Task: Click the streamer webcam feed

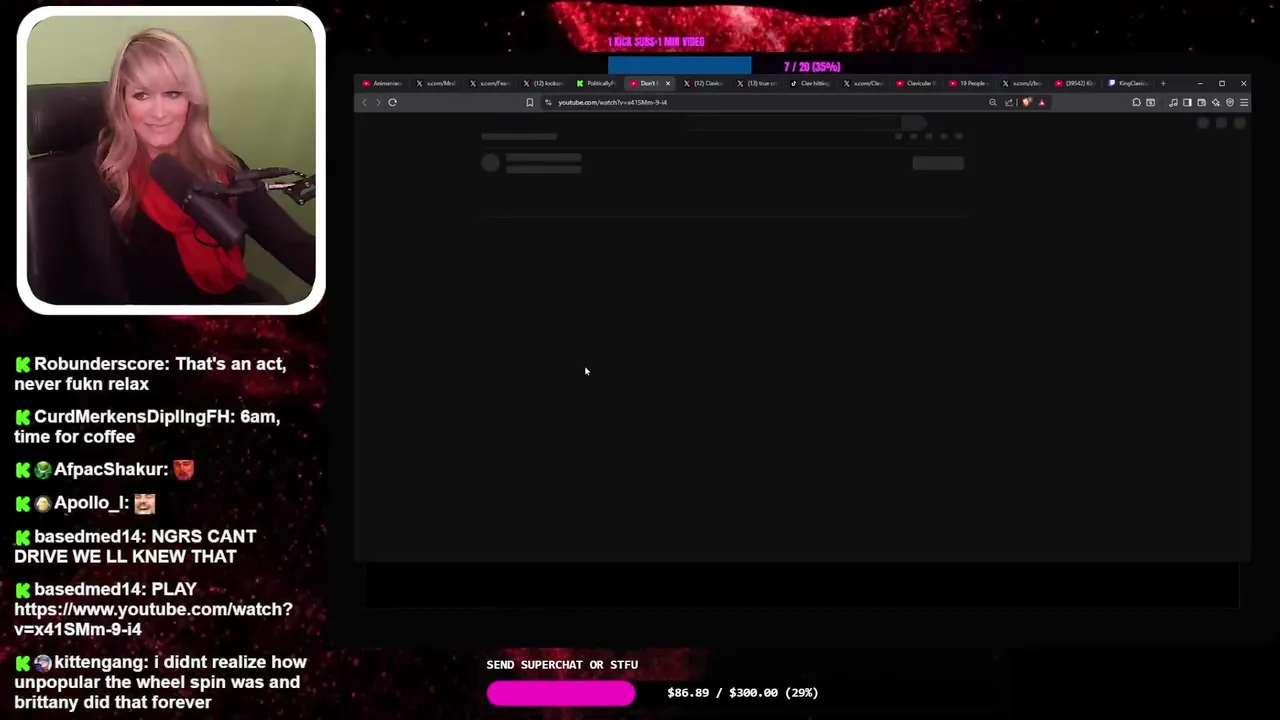Action: click(x=171, y=160)
